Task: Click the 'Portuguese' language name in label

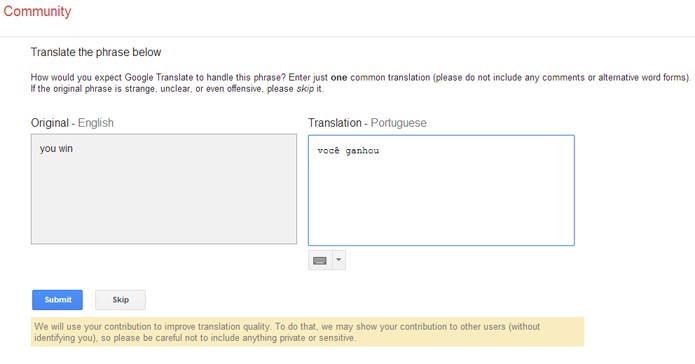Action: pyautogui.click(x=398, y=123)
